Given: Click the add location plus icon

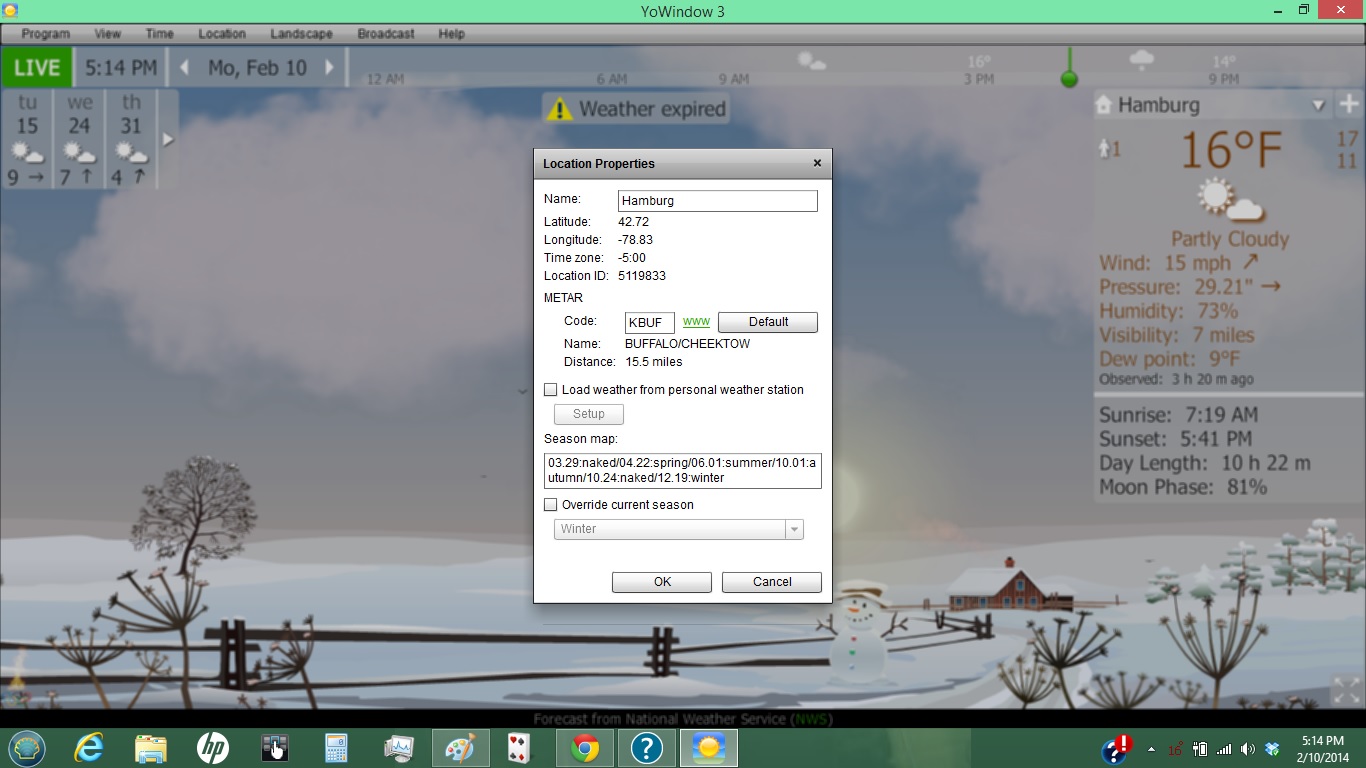Looking at the screenshot, I should pyautogui.click(x=1349, y=104).
